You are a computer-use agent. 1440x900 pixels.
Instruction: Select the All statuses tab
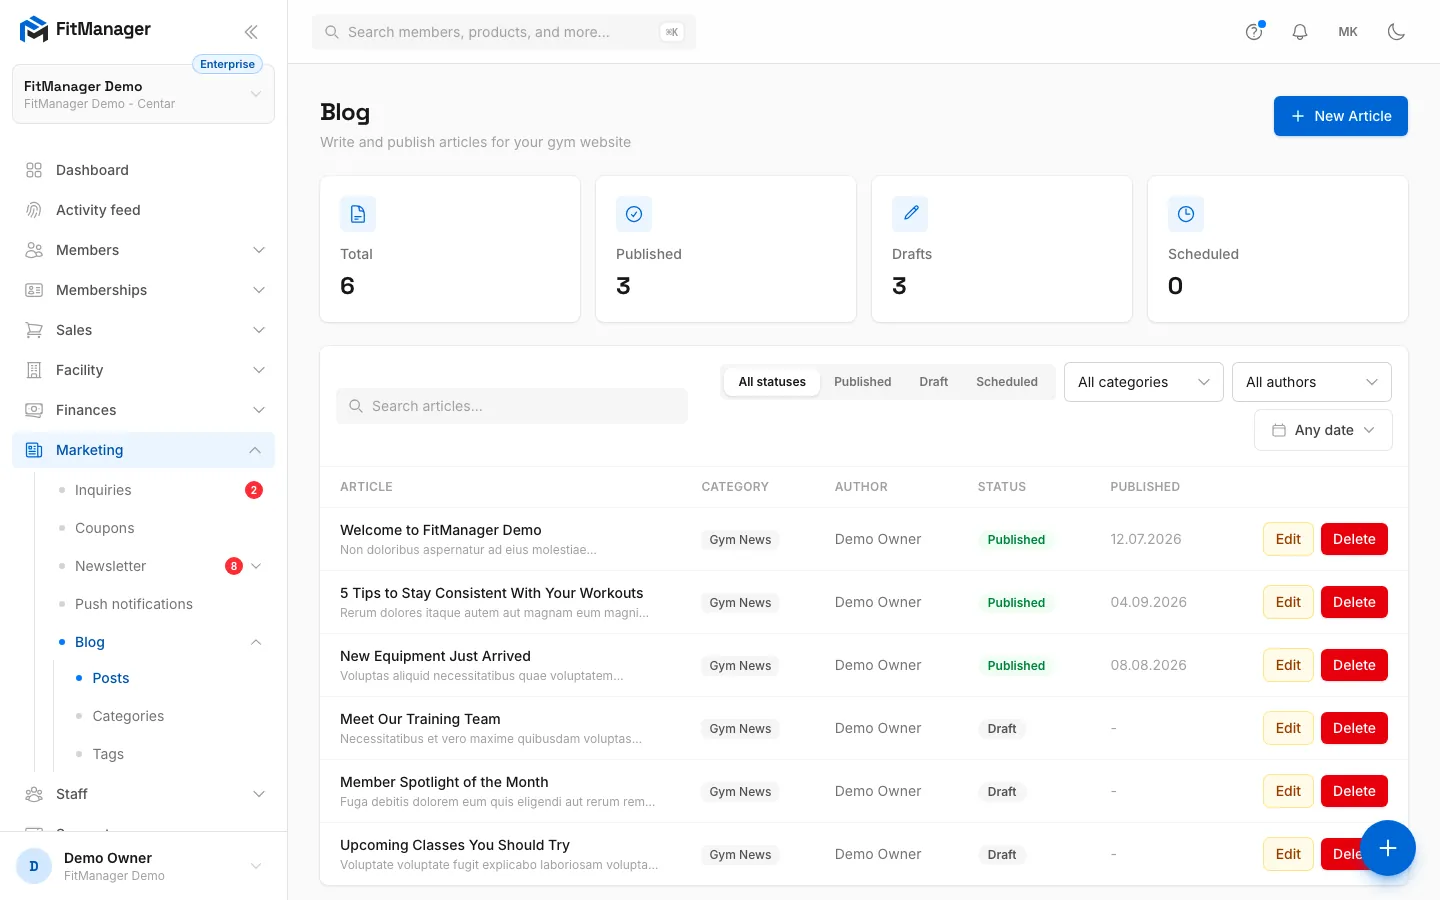coord(772,382)
